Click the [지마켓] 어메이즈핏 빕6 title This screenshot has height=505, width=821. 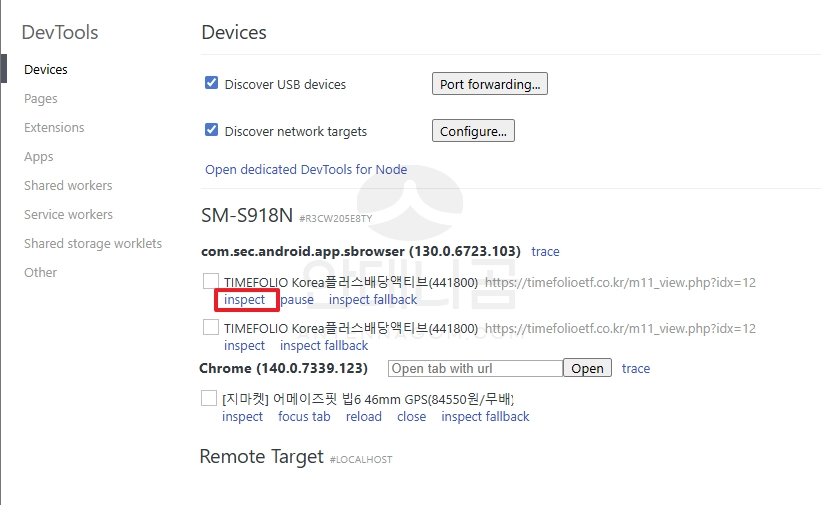pos(368,399)
